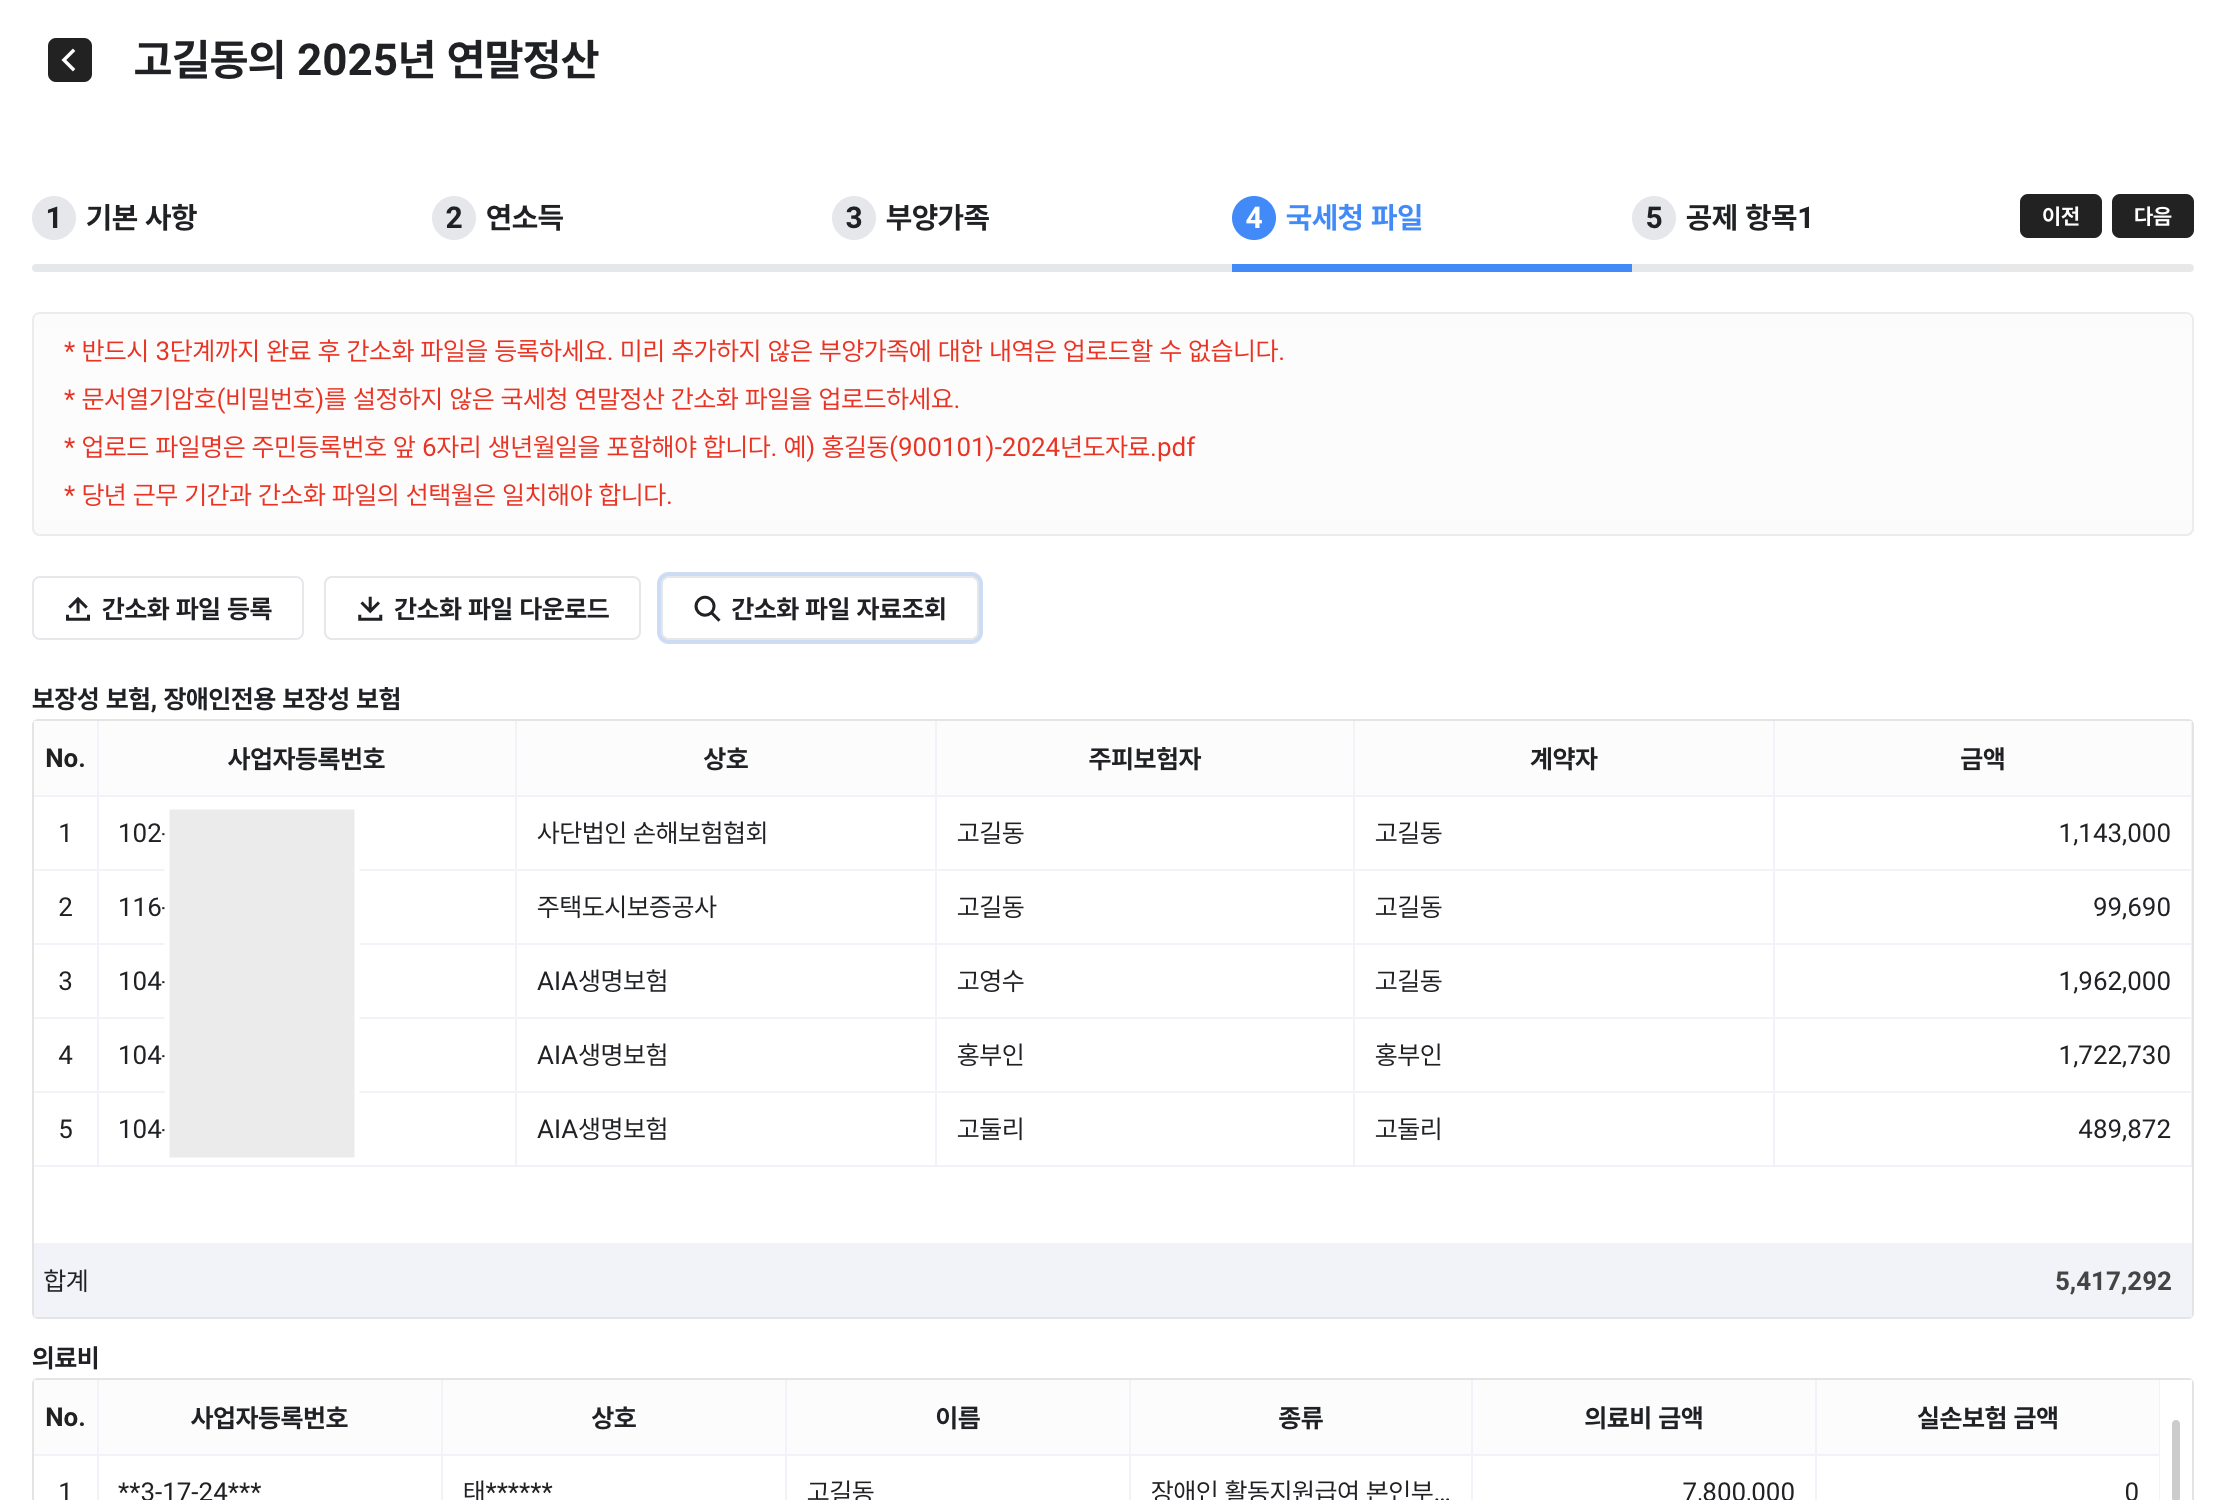Select the 사단법인 손해보험협회 insurance row
This screenshot has height=1500, width=2236.
[651, 833]
